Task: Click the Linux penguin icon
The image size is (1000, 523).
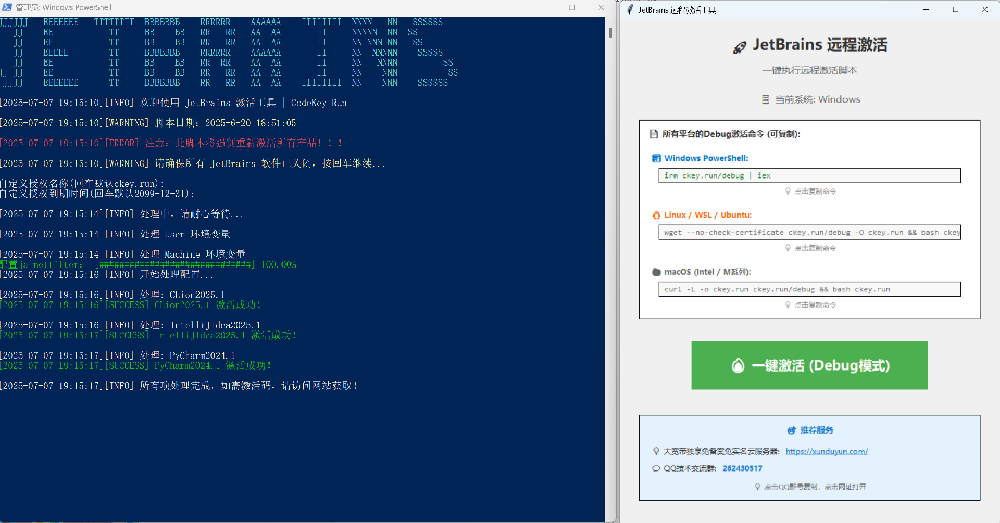Action: coord(656,215)
